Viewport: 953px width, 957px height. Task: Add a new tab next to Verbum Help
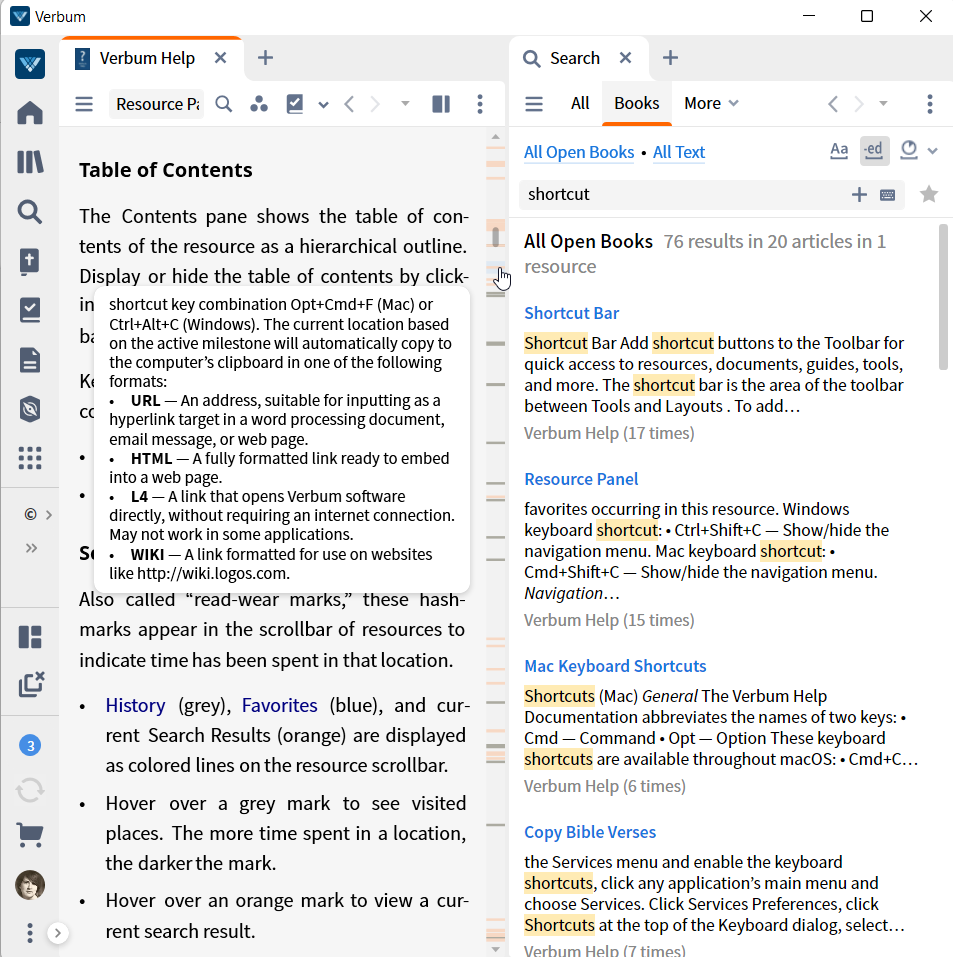pos(265,58)
